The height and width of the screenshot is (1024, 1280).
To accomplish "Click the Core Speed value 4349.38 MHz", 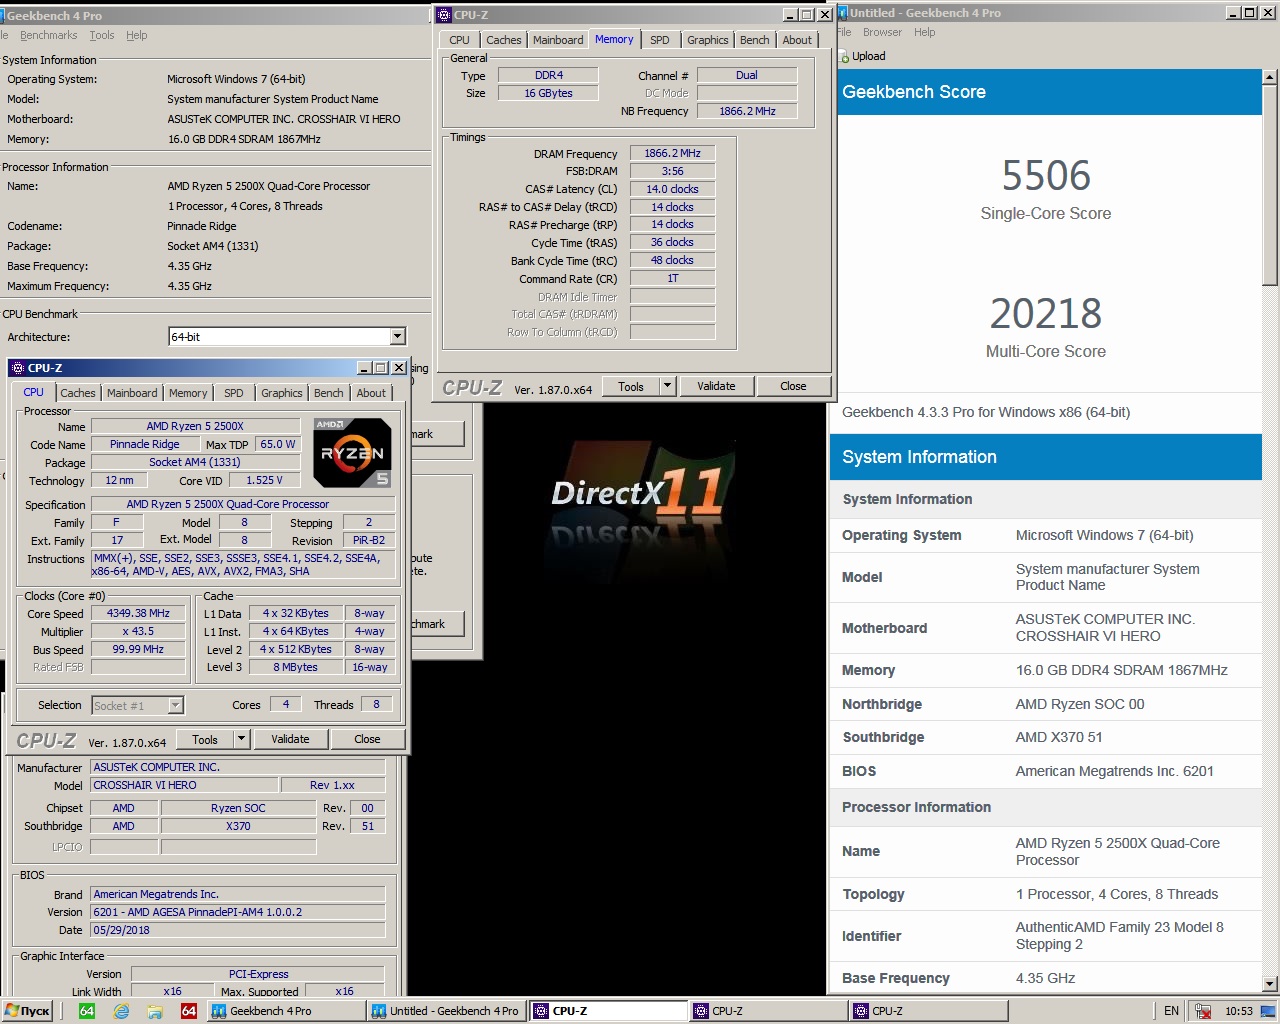I will [138, 613].
